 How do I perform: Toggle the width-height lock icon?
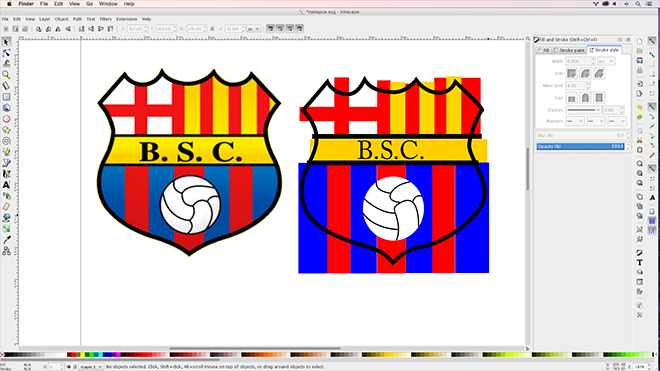(x=212, y=29)
